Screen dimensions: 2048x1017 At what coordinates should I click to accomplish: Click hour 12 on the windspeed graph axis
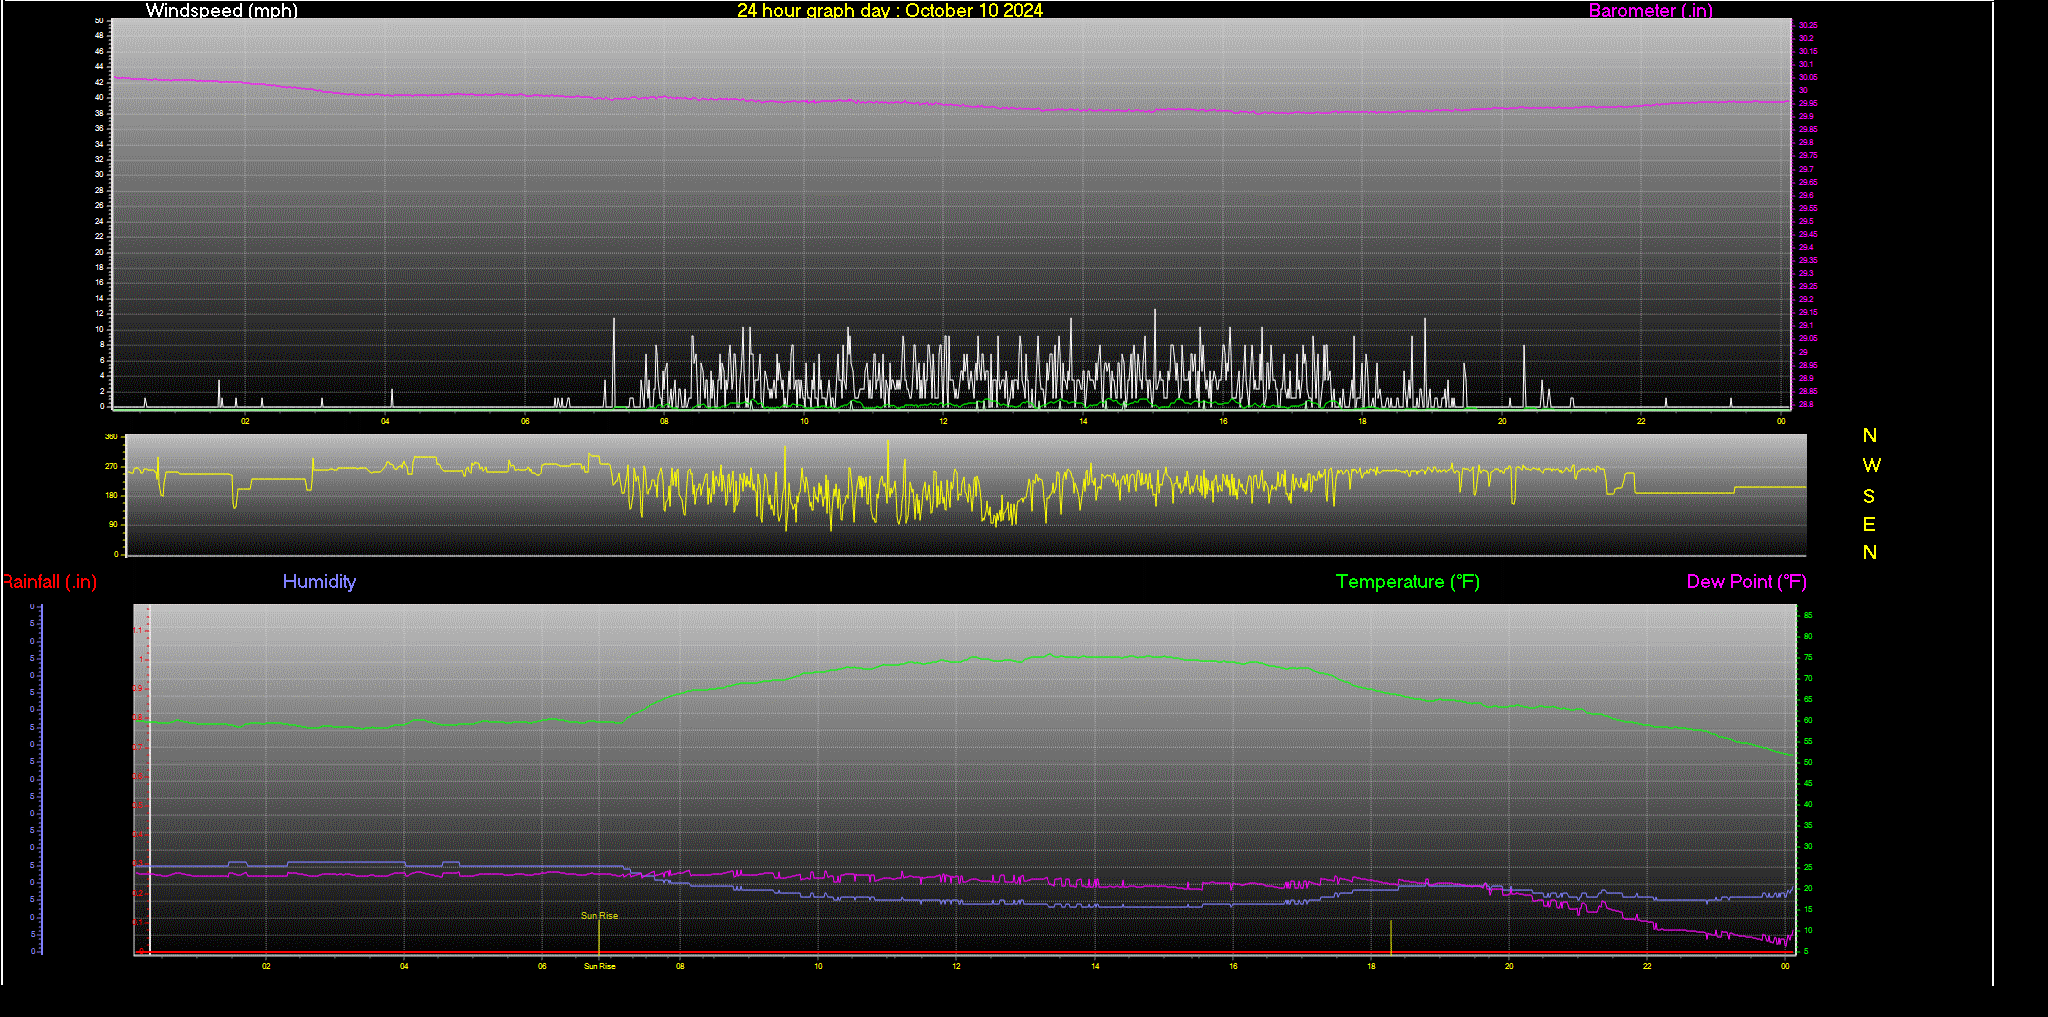[943, 421]
